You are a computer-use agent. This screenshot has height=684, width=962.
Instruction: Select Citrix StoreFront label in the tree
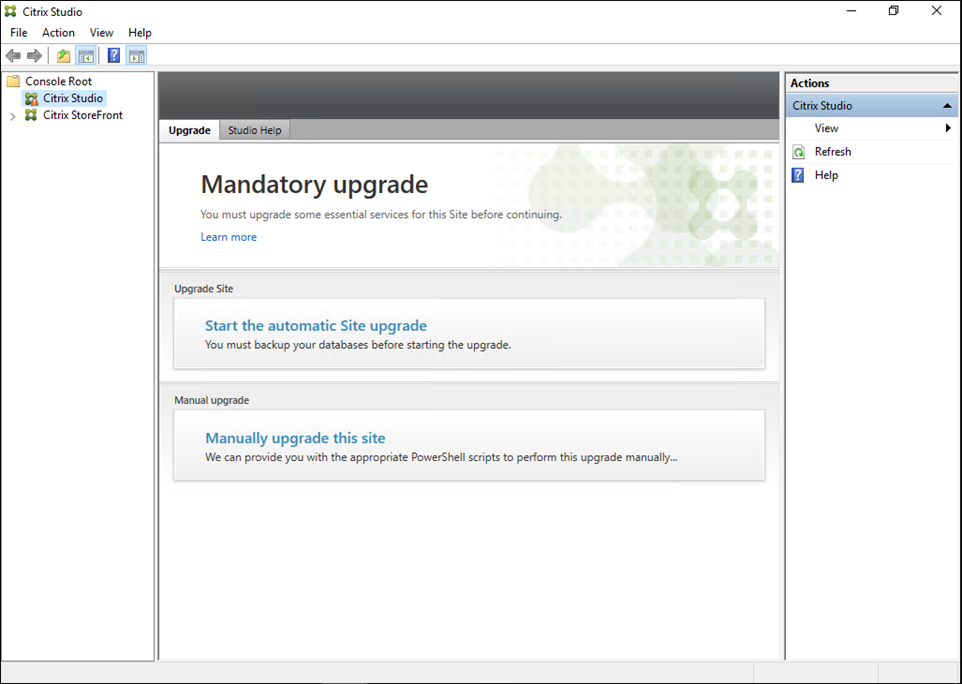point(83,115)
